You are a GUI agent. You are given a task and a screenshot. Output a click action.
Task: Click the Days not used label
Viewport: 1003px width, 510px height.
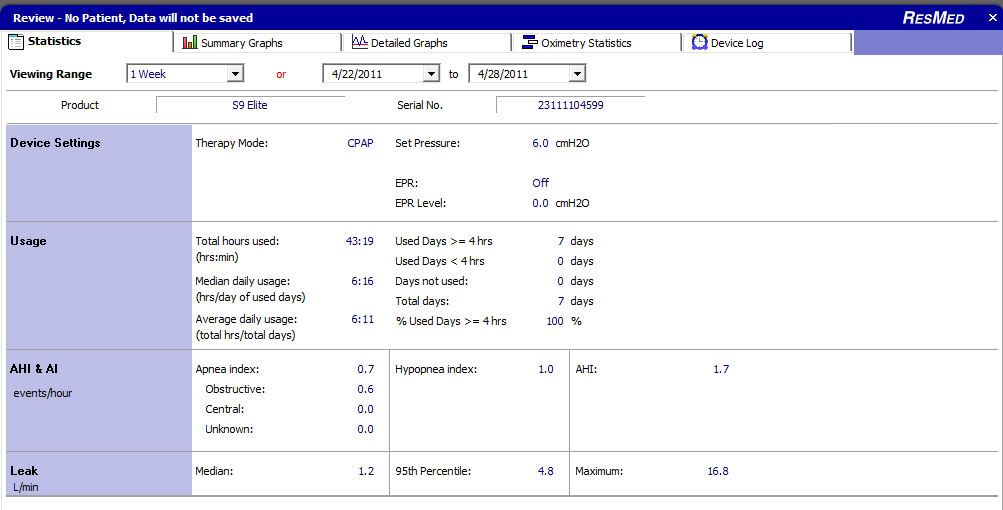[431, 281]
